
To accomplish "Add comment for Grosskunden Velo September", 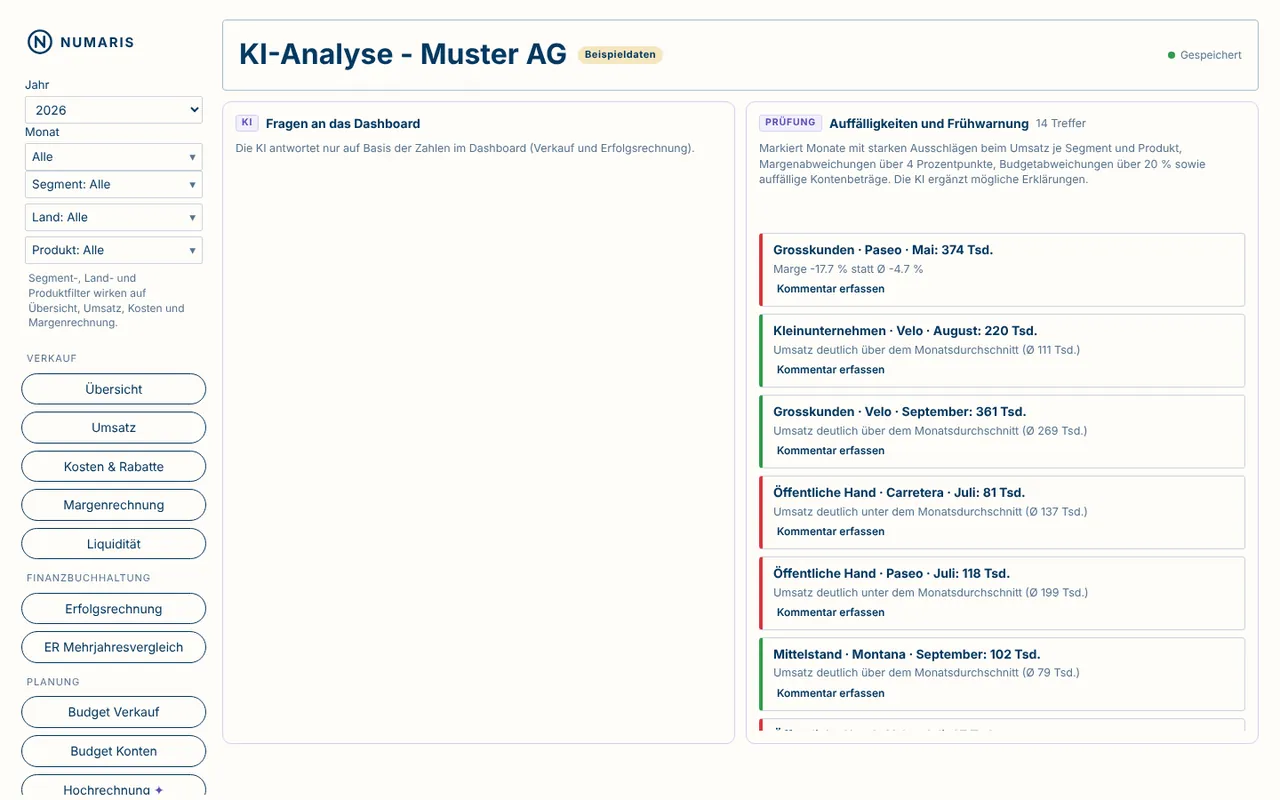I will point(831,451).
